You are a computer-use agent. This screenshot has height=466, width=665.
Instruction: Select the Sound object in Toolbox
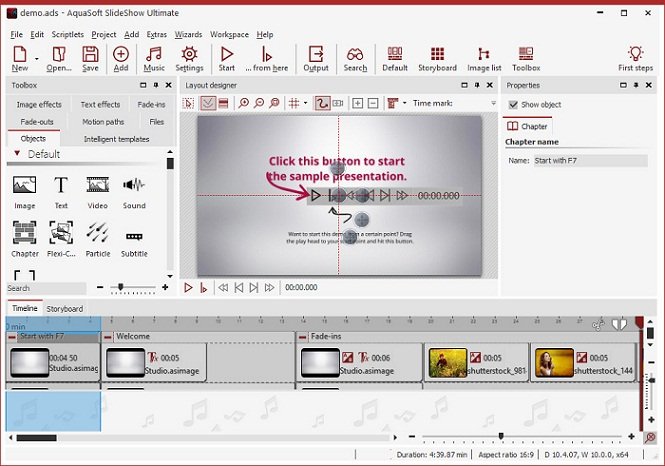[134, 193]
